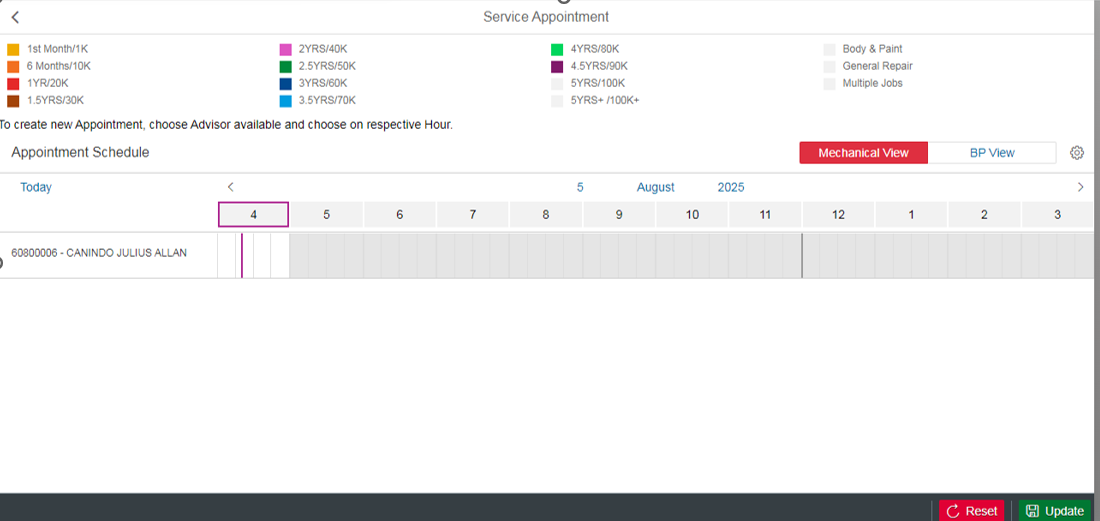Select the 10 o'clock hour header
The width and height of the screenshot is (1100, 521).
pyautogui.click(x=692, y=215)
